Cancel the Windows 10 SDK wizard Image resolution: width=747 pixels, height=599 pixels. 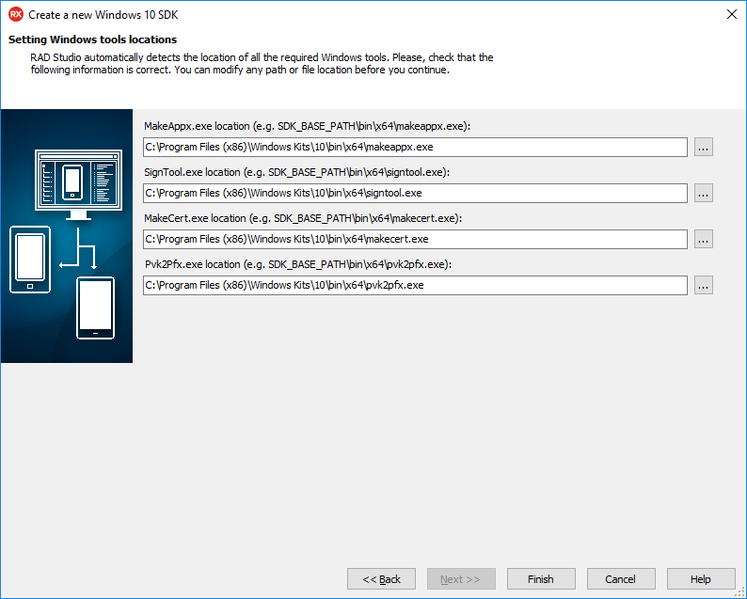click(621, 579)
